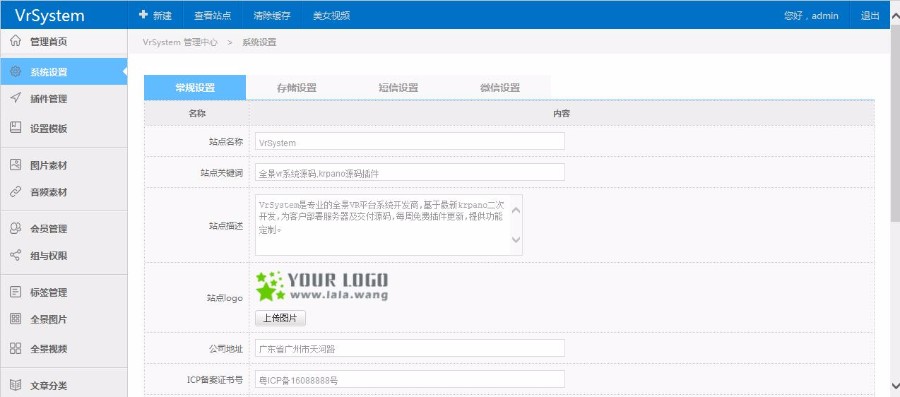Viewport: 900px width, 397px height.
Task: Click 查看站点 in the top bar
Action: coord(212,15)
